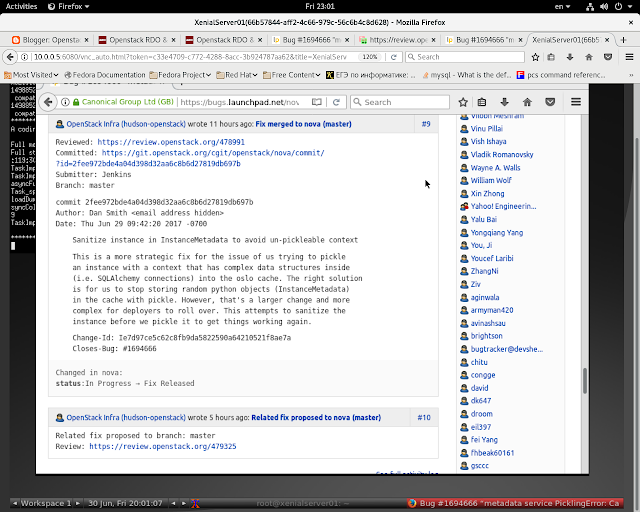640x512 pixels.
Task: Click inner browser Pocket icon
Action: 550,102
